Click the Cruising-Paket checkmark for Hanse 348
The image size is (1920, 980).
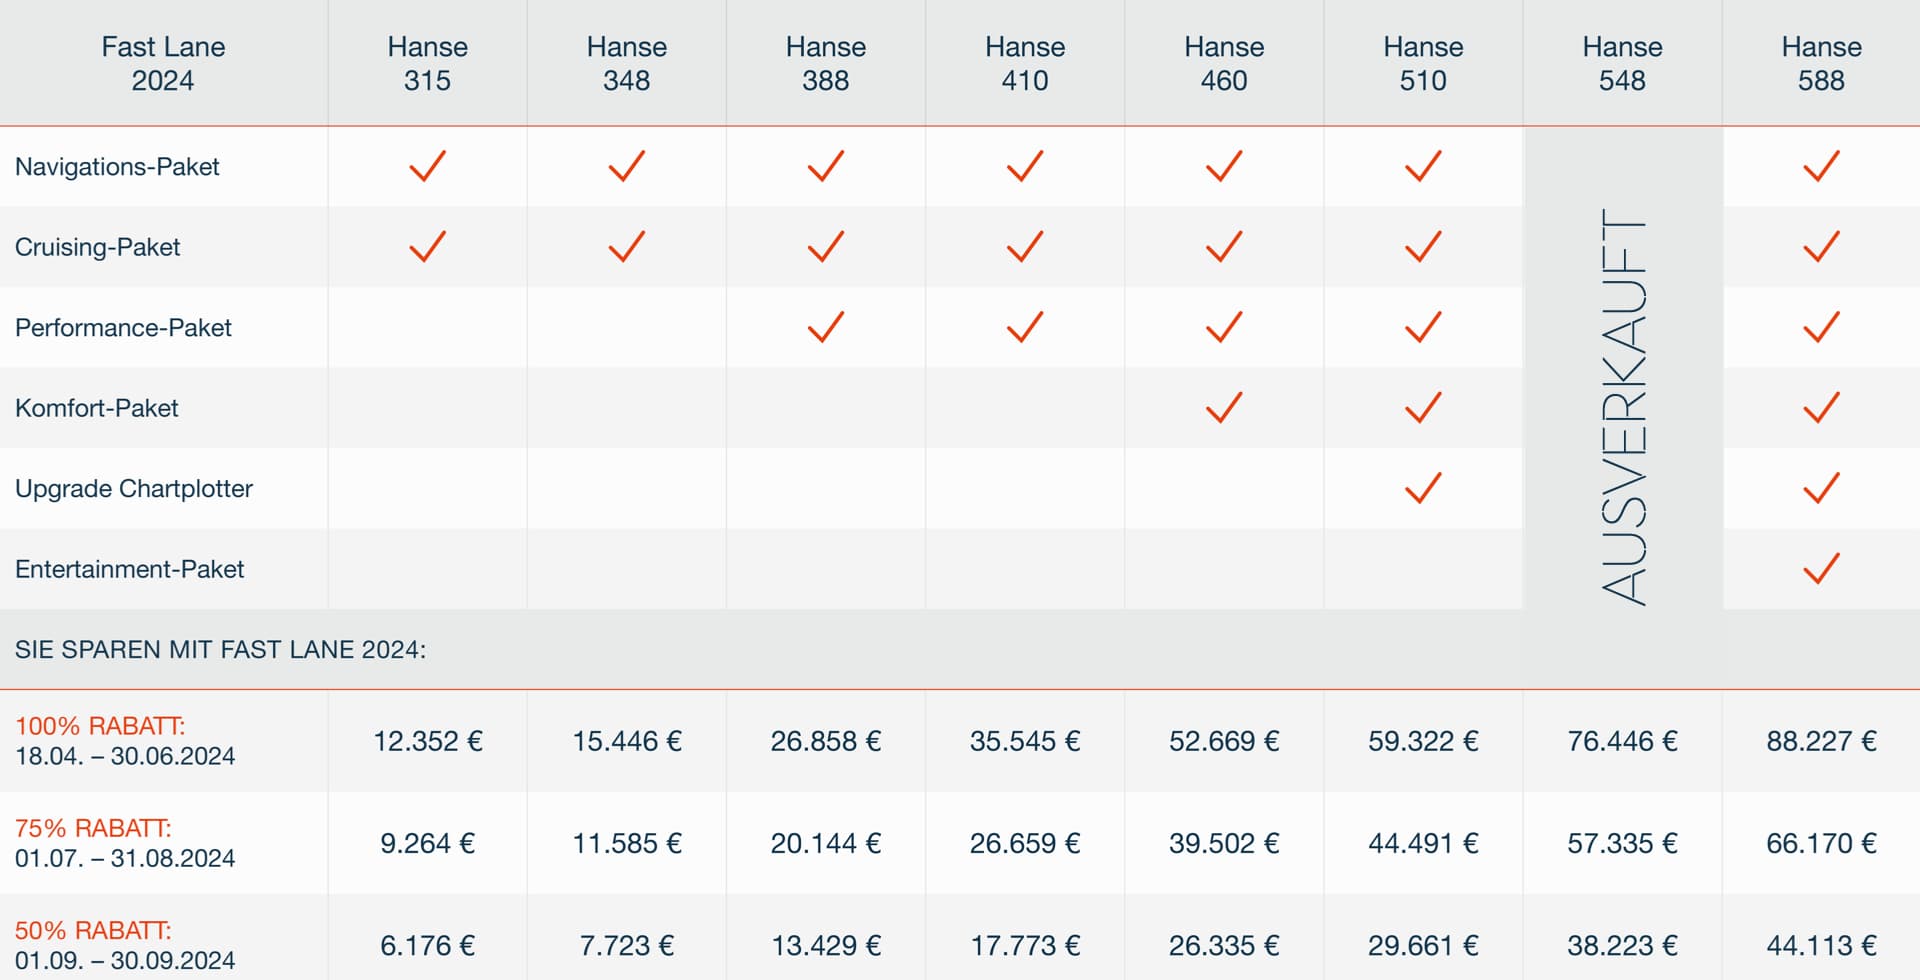[x=626, y=246]
